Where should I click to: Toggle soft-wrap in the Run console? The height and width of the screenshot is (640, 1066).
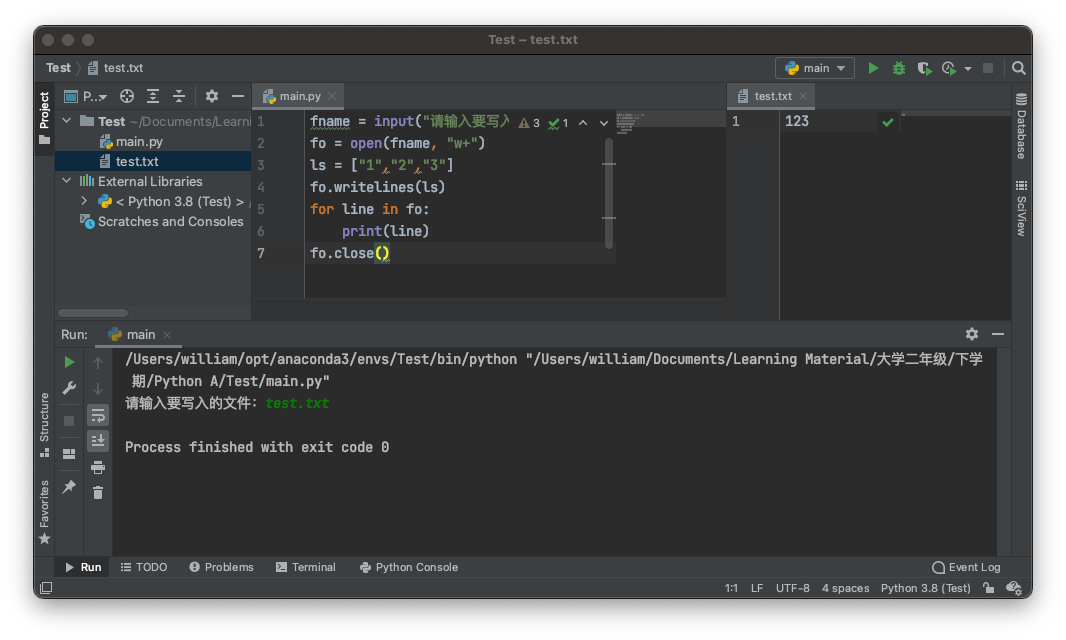[x=98, y=415]
